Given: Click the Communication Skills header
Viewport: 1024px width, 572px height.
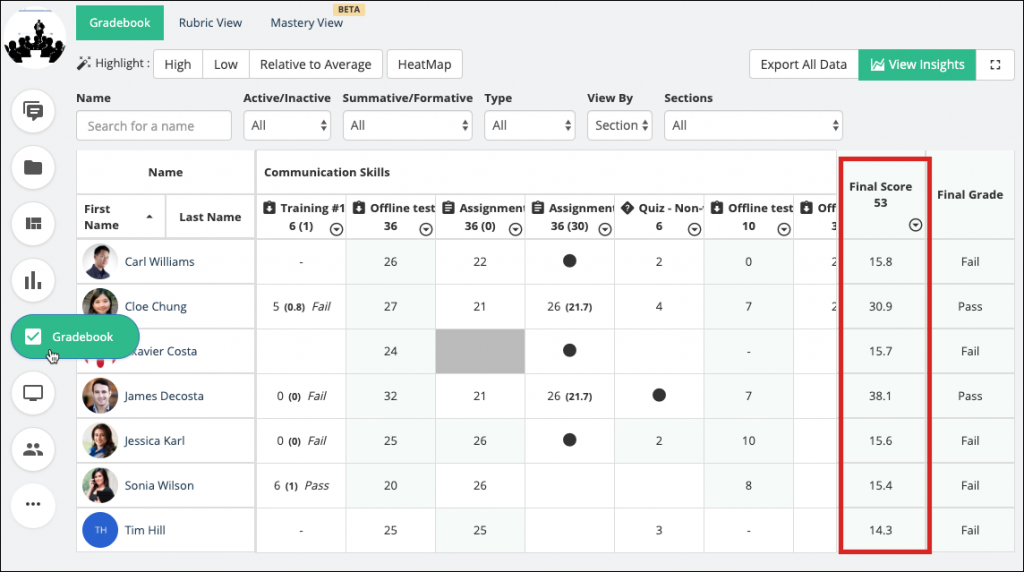Looking at the screenshot, I should click(x=327, y=172).
